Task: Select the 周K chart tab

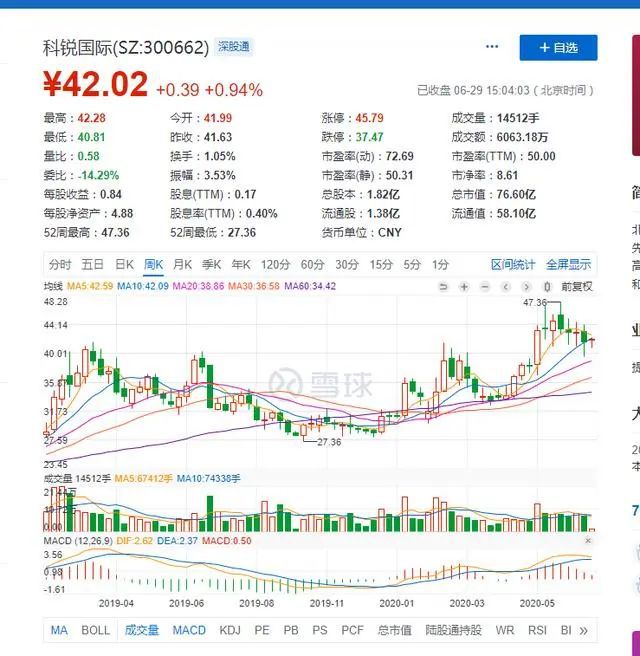Action: (x=153, y=265)
